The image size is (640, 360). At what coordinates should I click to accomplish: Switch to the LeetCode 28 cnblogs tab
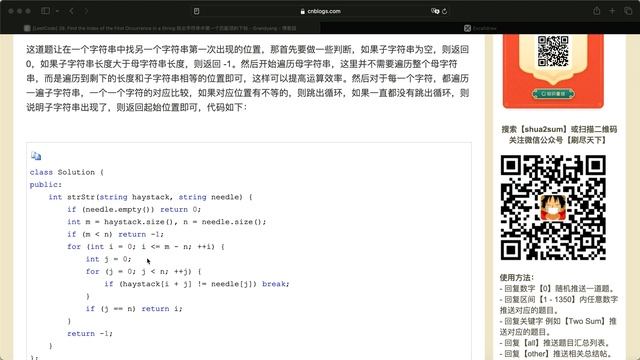pyautogui.click(x=161, y=28)
